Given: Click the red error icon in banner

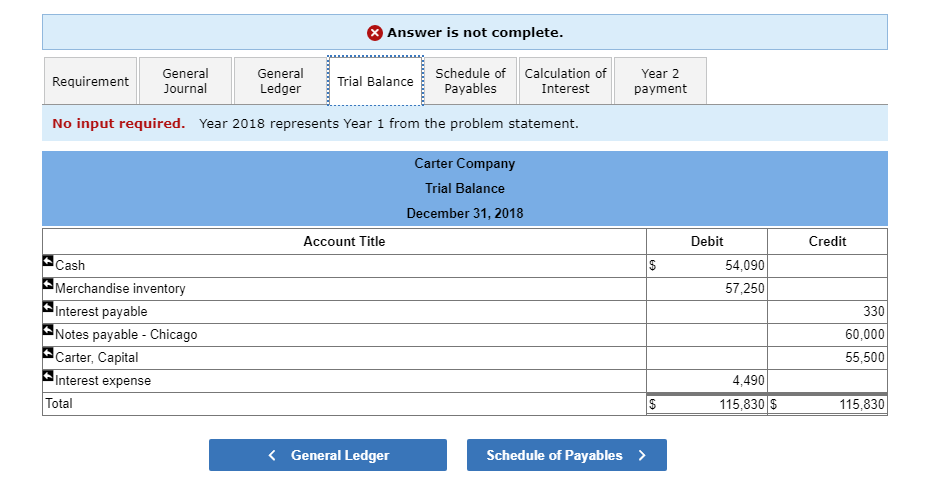Looking at the screenshot, I should [x=375, y=33].
